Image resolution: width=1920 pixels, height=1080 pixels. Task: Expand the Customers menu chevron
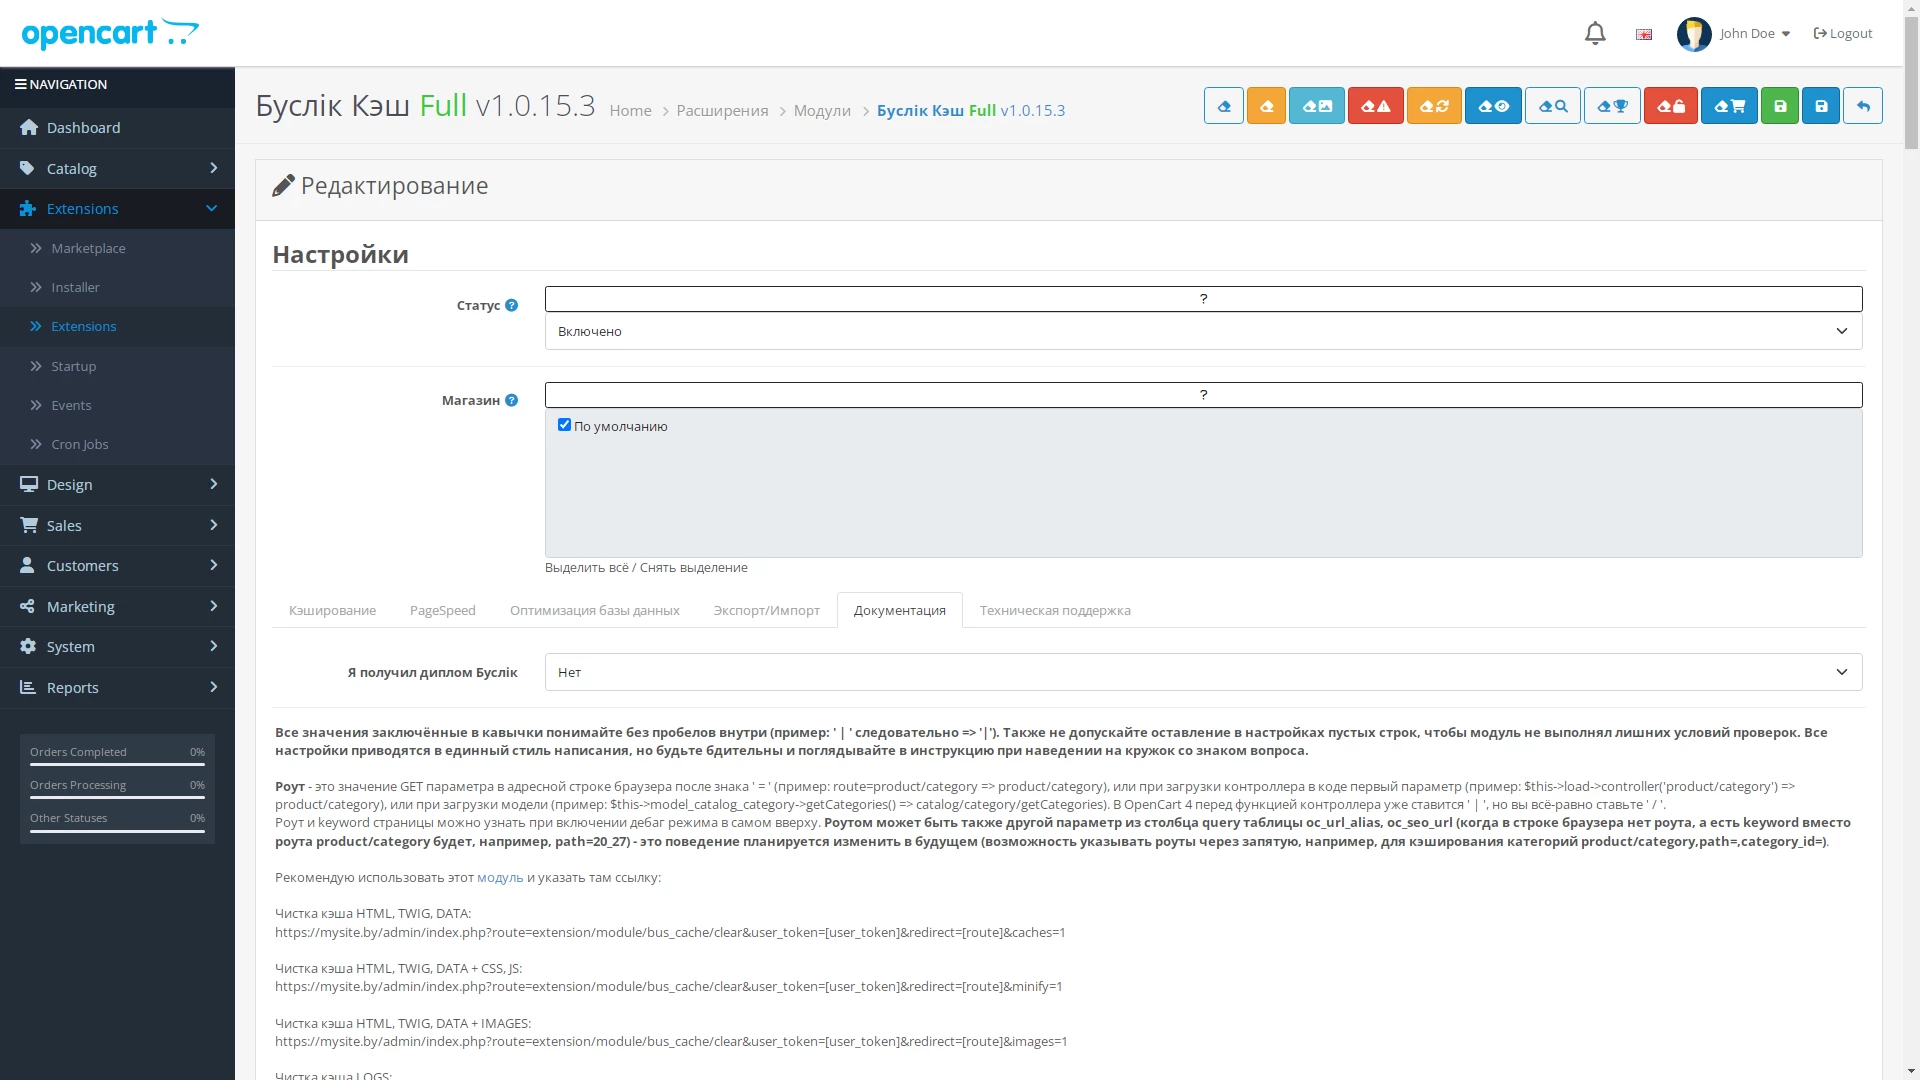[213, 565]
